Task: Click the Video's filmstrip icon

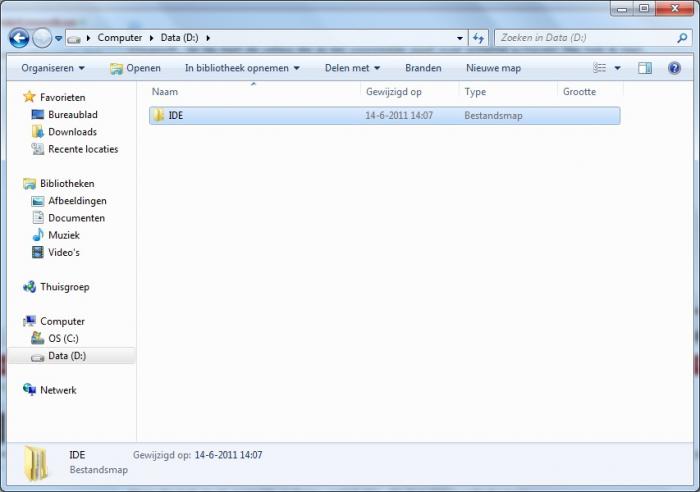Action: [38, 252]
